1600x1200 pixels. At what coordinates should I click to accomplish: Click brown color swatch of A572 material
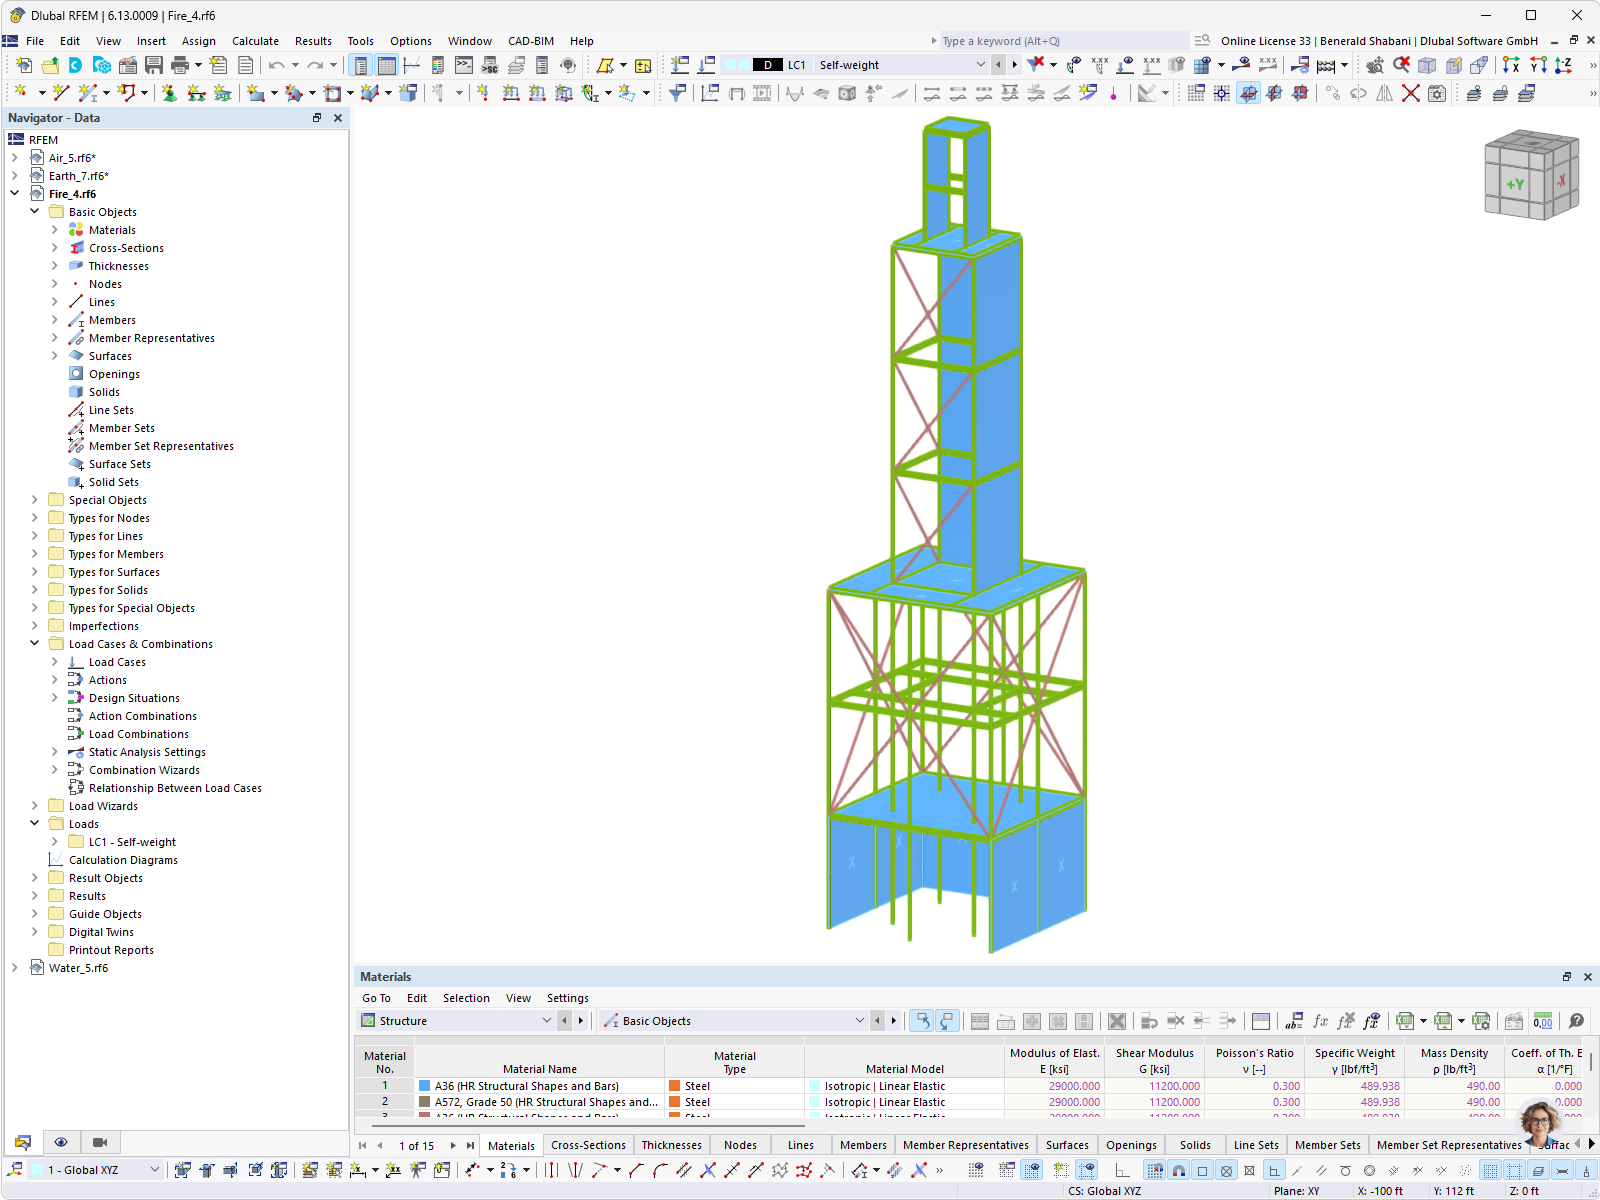pos(425,1102)
